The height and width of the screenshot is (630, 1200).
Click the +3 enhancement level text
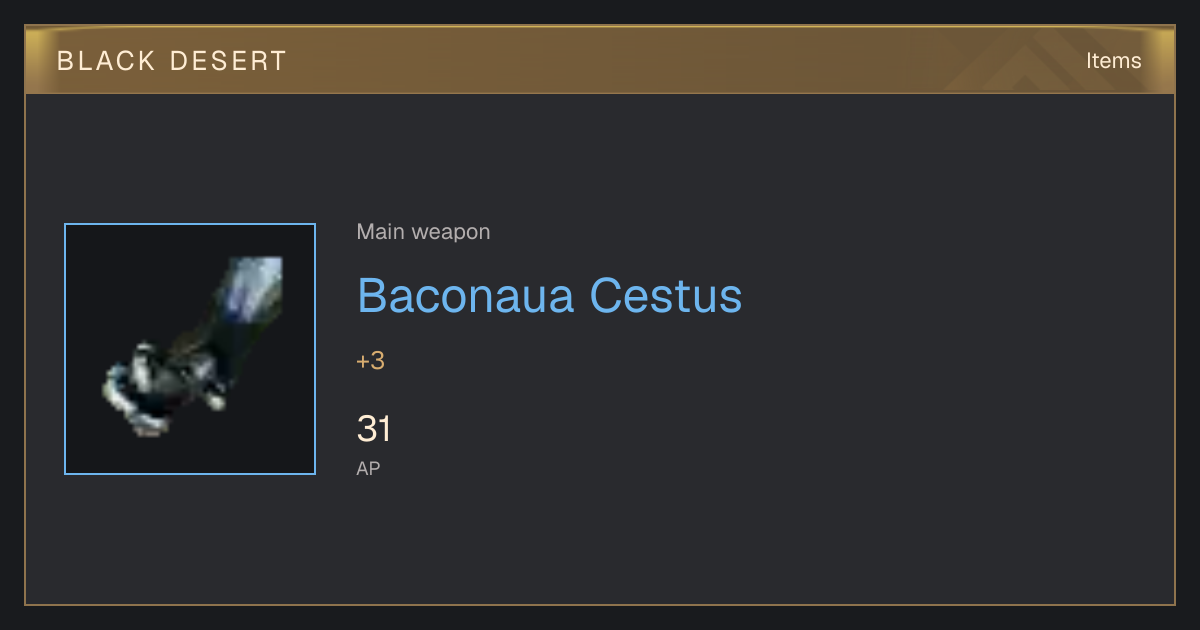370,361
